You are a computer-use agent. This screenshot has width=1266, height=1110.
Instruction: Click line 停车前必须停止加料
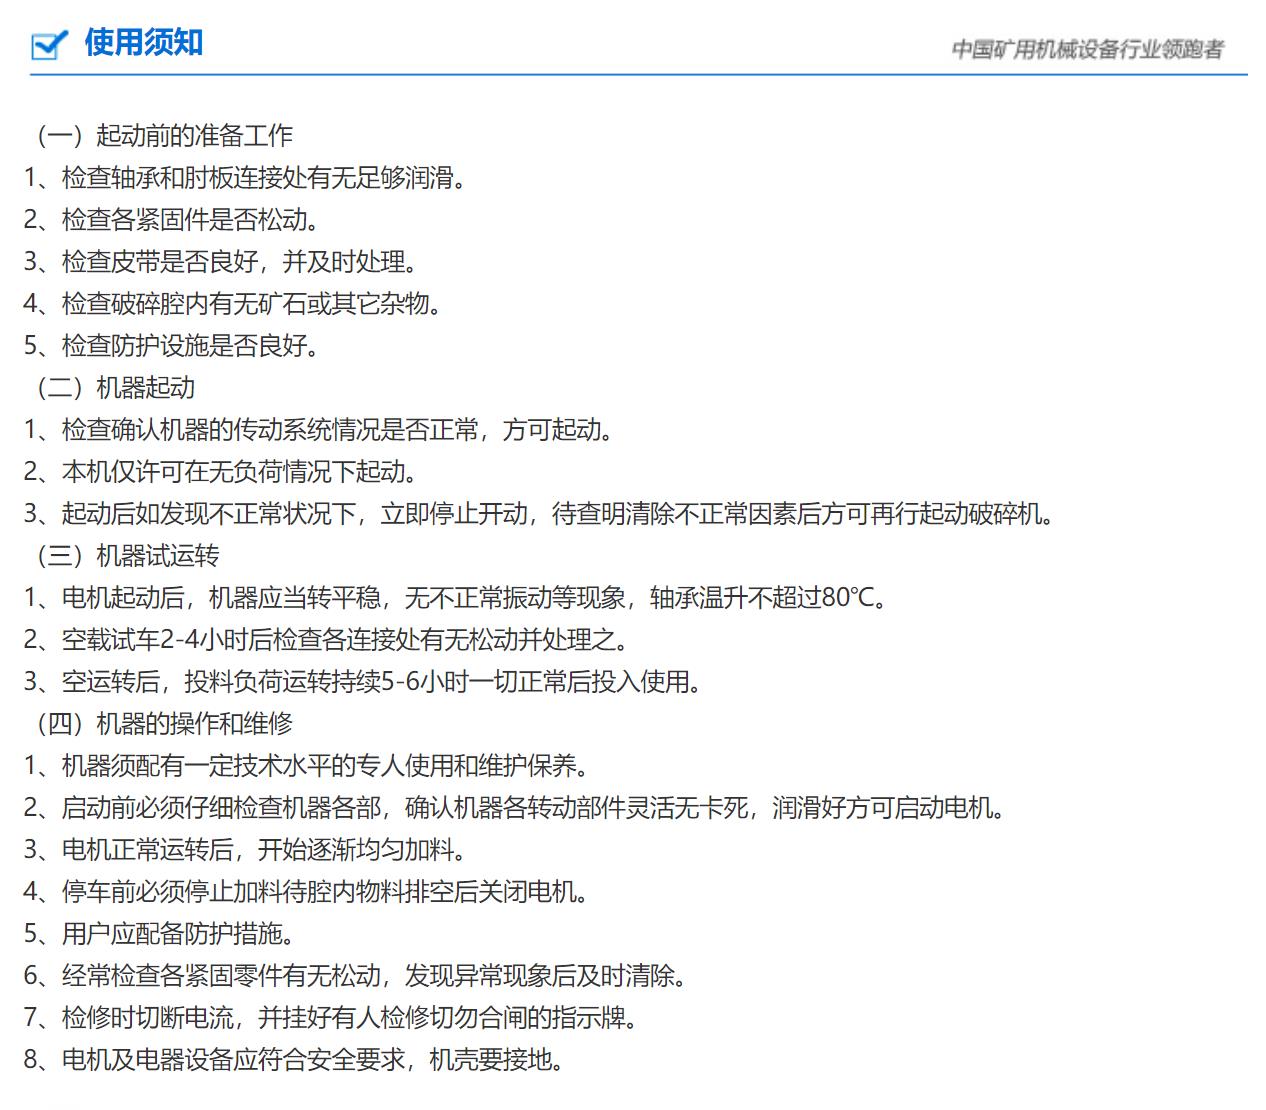pyautogui.click(x=306, y=892)
